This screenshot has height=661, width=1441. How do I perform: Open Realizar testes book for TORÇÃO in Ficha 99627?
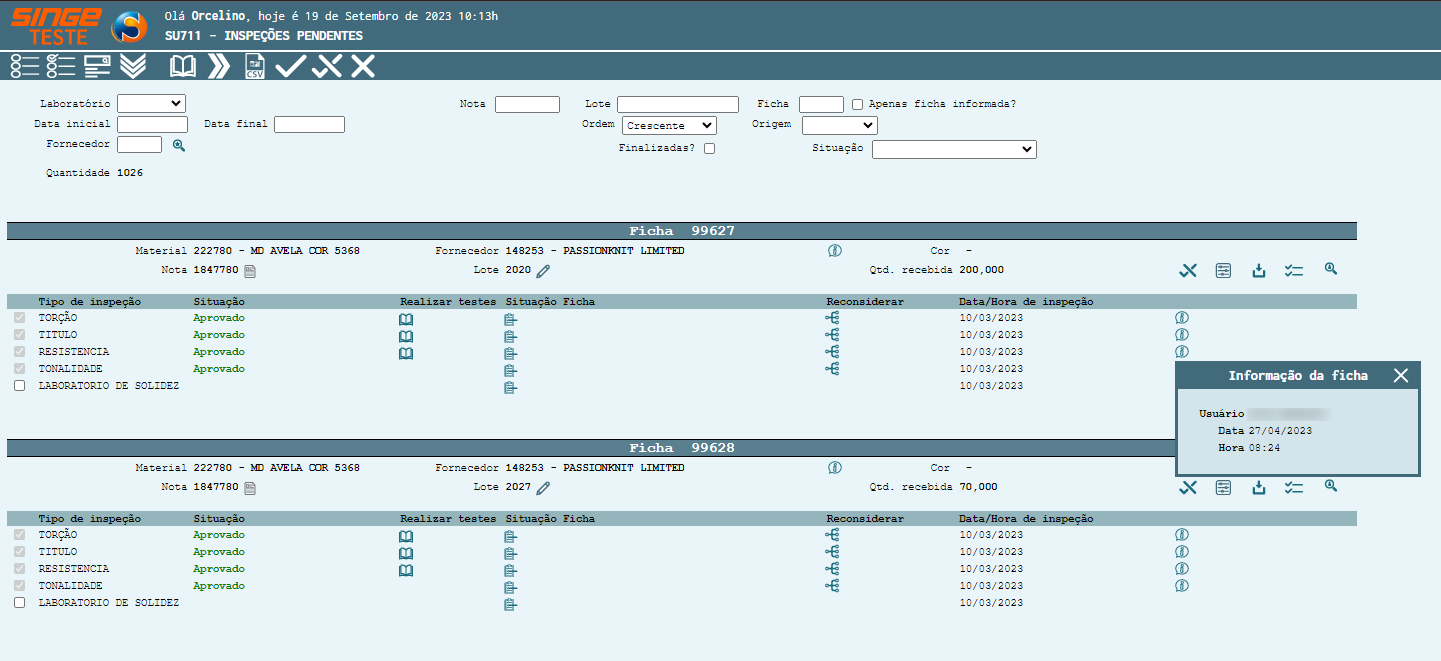406,319
